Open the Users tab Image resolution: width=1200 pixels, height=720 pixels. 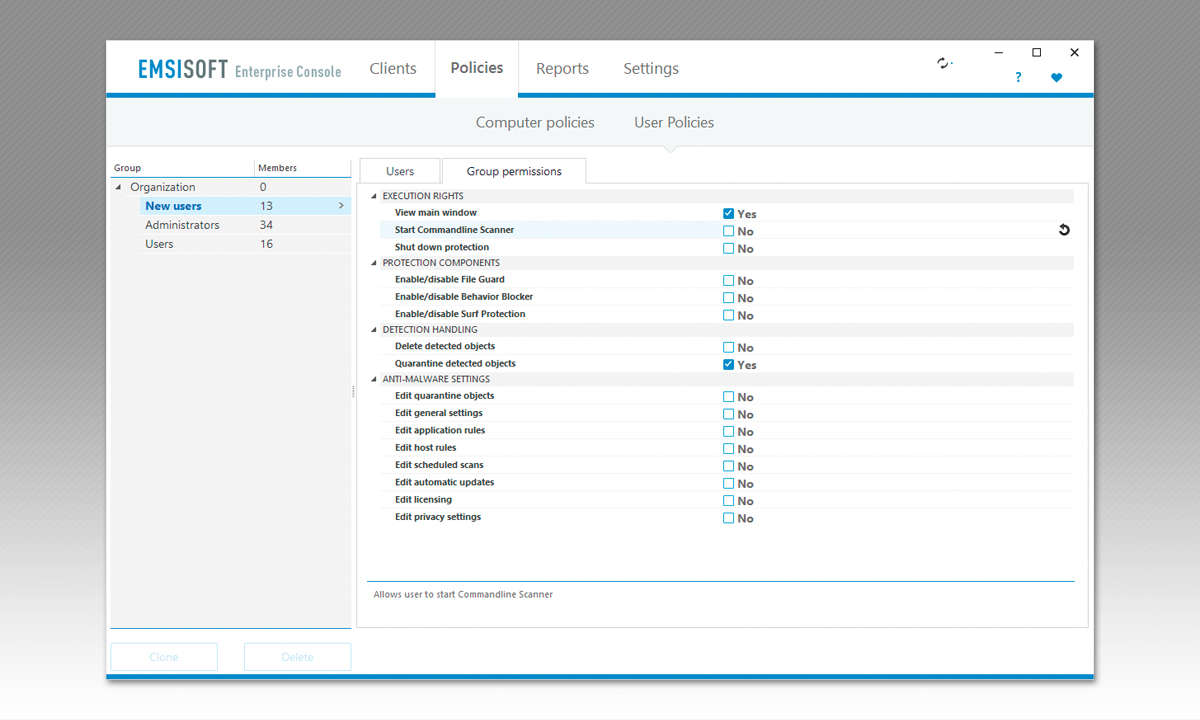click(x=400, y=171)
